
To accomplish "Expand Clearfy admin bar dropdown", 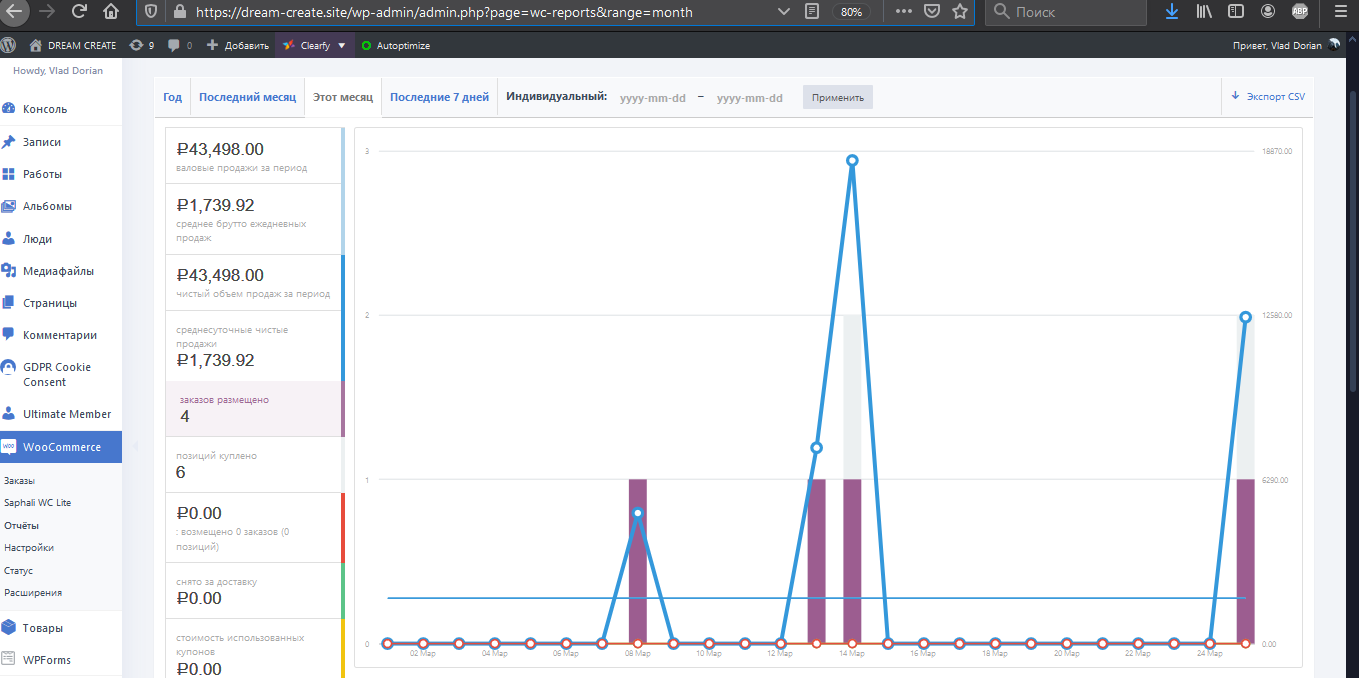I will pos(314,45).
